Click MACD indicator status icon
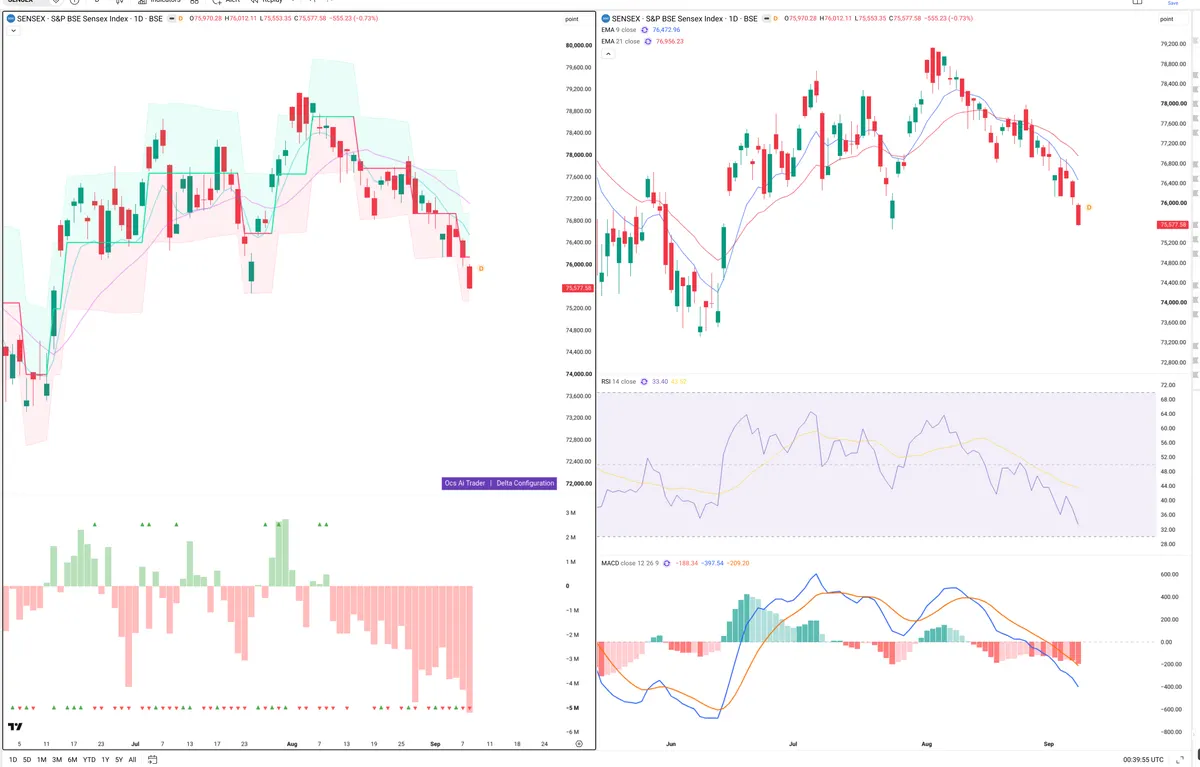Viewport: 1200px width, 767px height. (666, 563)
